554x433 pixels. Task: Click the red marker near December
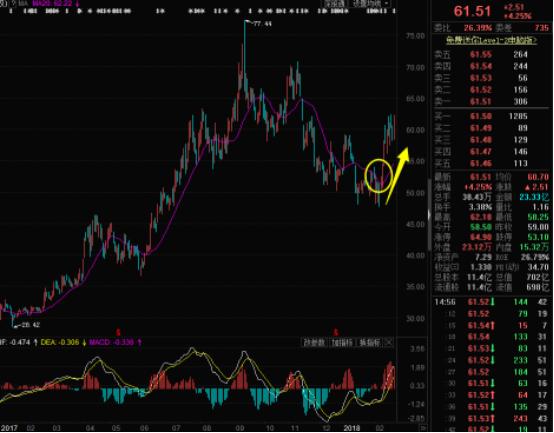tap(336, 332)
